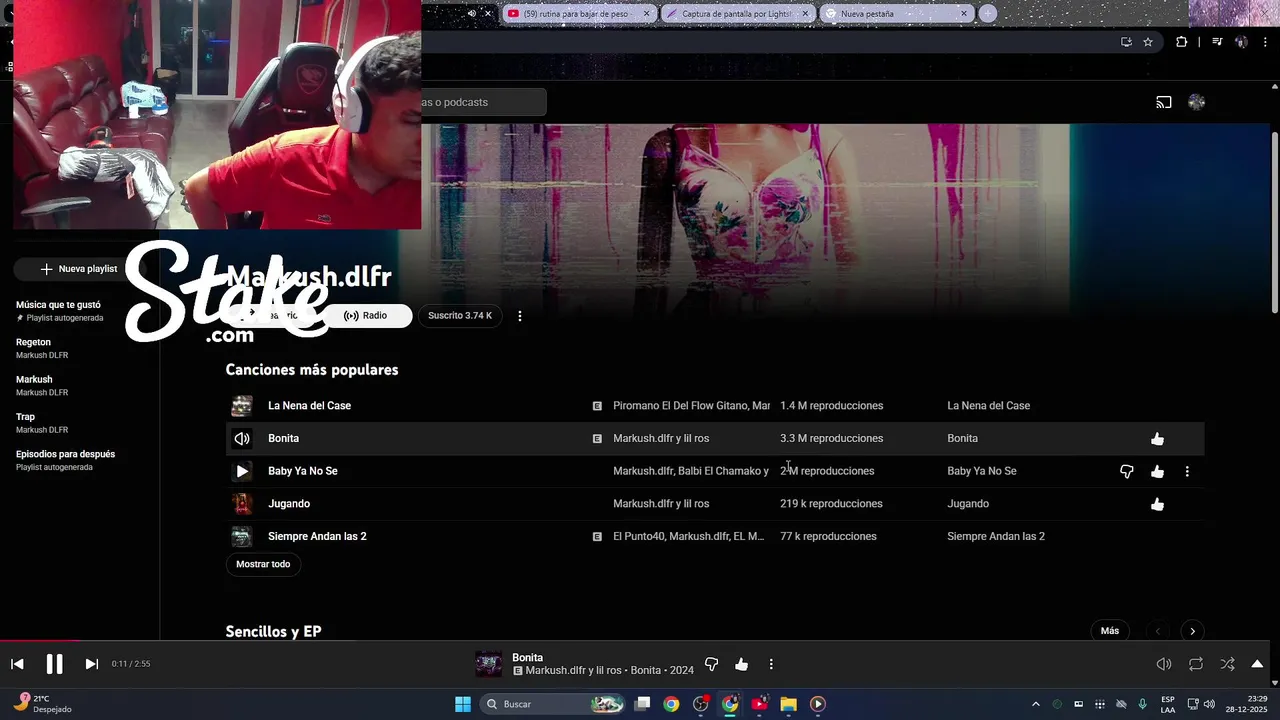The height and width of the screenshot is (720, 1280).
Task: Click the Jugando song thumbnail
Action: pos(242,504)
